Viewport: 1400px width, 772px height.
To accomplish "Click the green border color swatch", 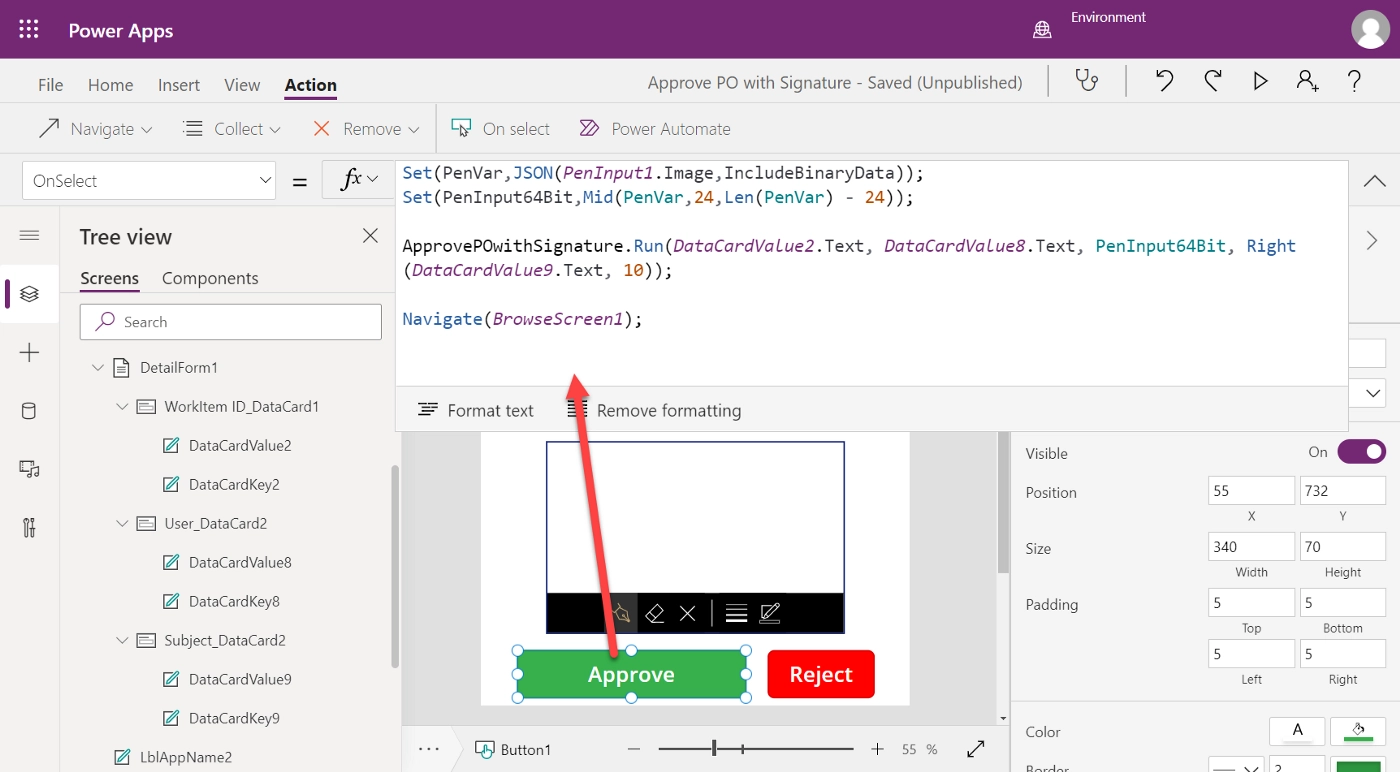I will pos(1358,768).
